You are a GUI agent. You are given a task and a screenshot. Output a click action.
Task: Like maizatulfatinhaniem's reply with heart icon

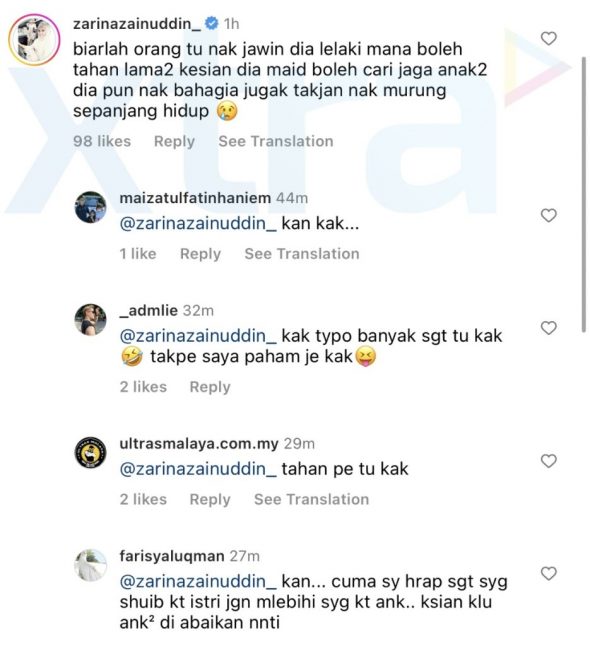point(548,215)
